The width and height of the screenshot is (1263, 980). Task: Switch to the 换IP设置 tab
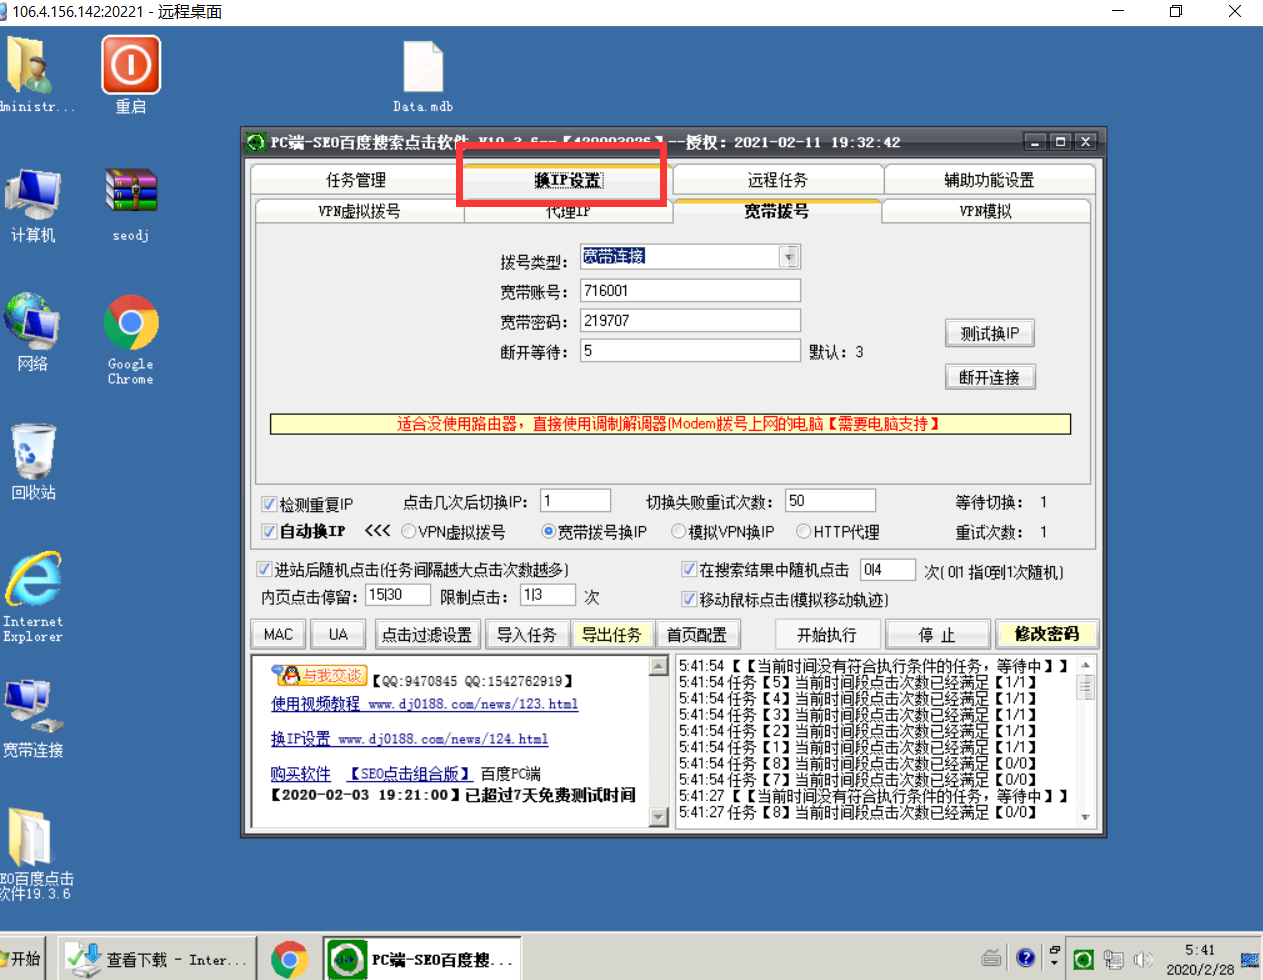(567, 180)
